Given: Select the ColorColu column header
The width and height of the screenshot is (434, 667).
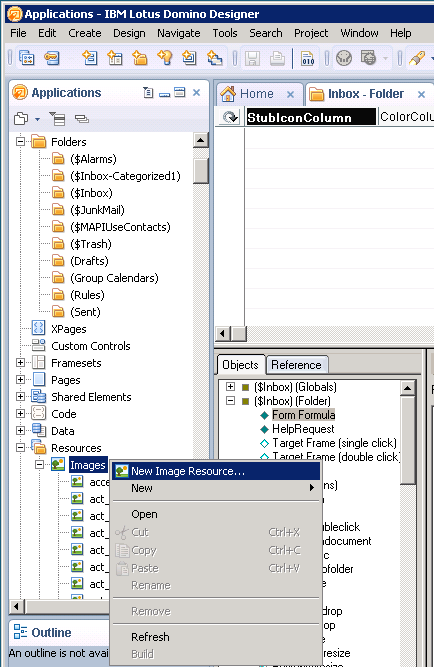Looking at the screenshot, I should tap(407, 117).
